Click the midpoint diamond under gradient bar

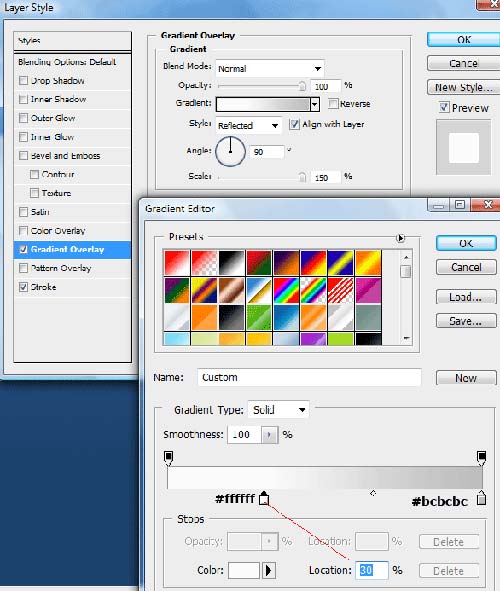point(373,493)
